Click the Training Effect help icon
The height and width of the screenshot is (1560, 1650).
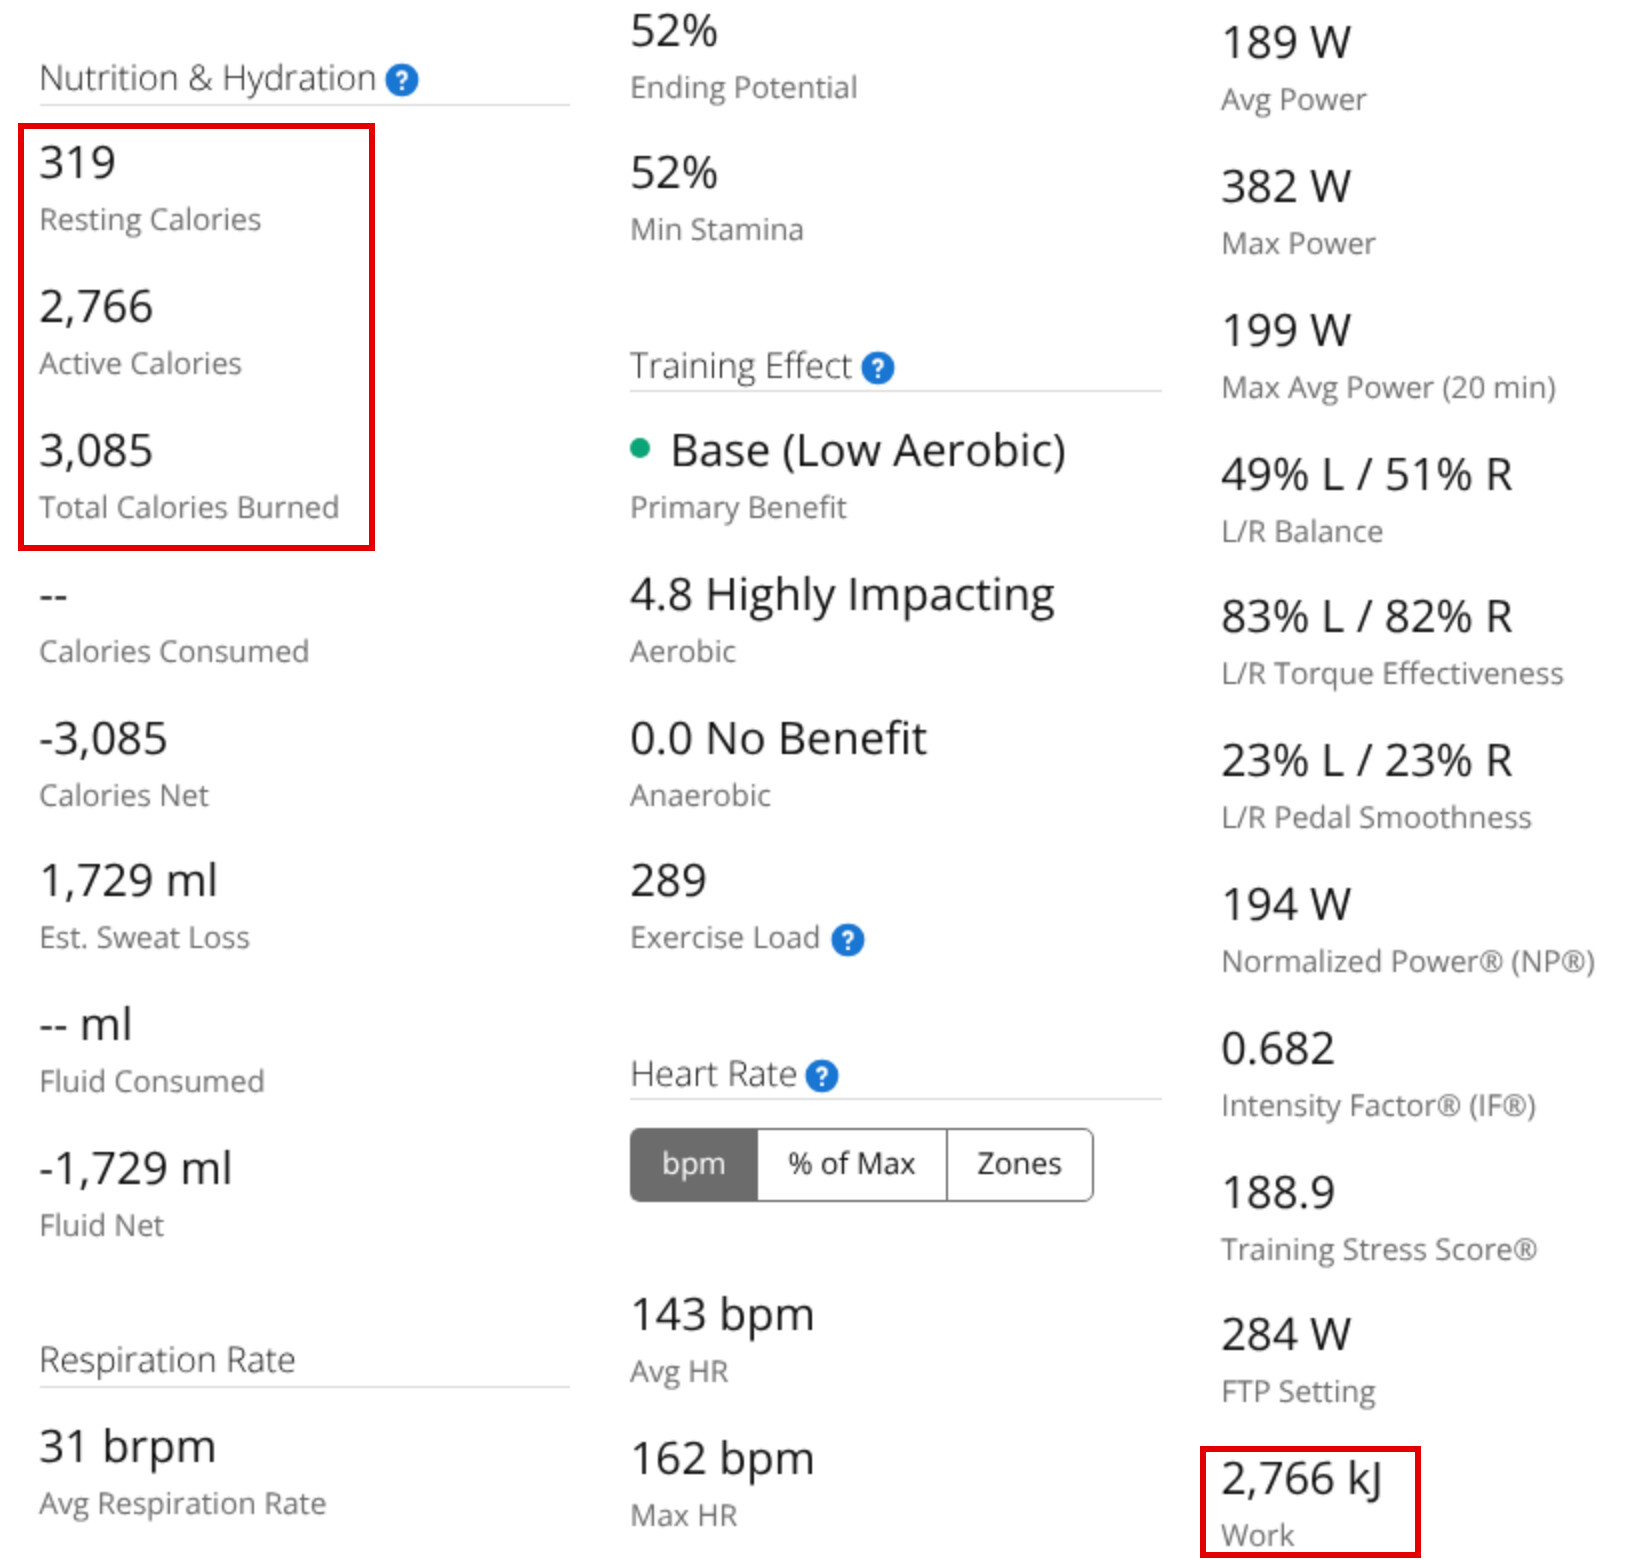click(x=878, y=368)
